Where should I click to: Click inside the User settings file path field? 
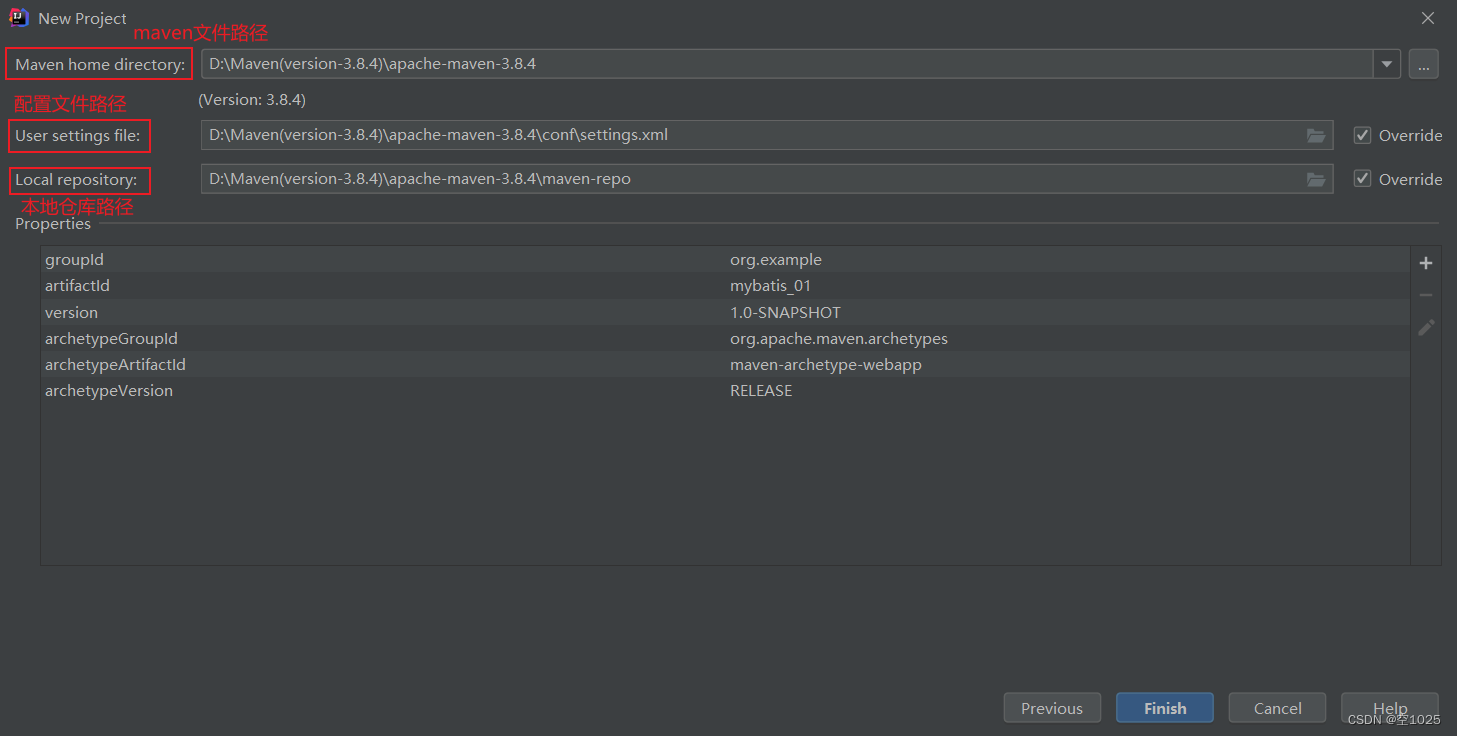click(700, 134)
